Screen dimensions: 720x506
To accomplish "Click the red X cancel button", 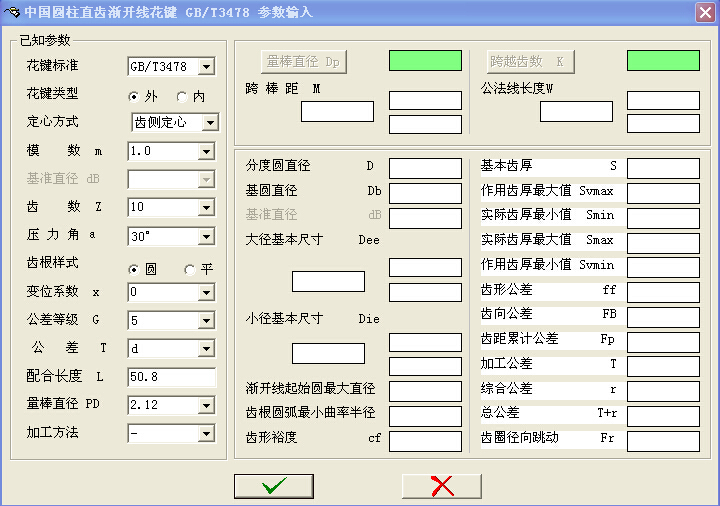I will tap(441, 486).
